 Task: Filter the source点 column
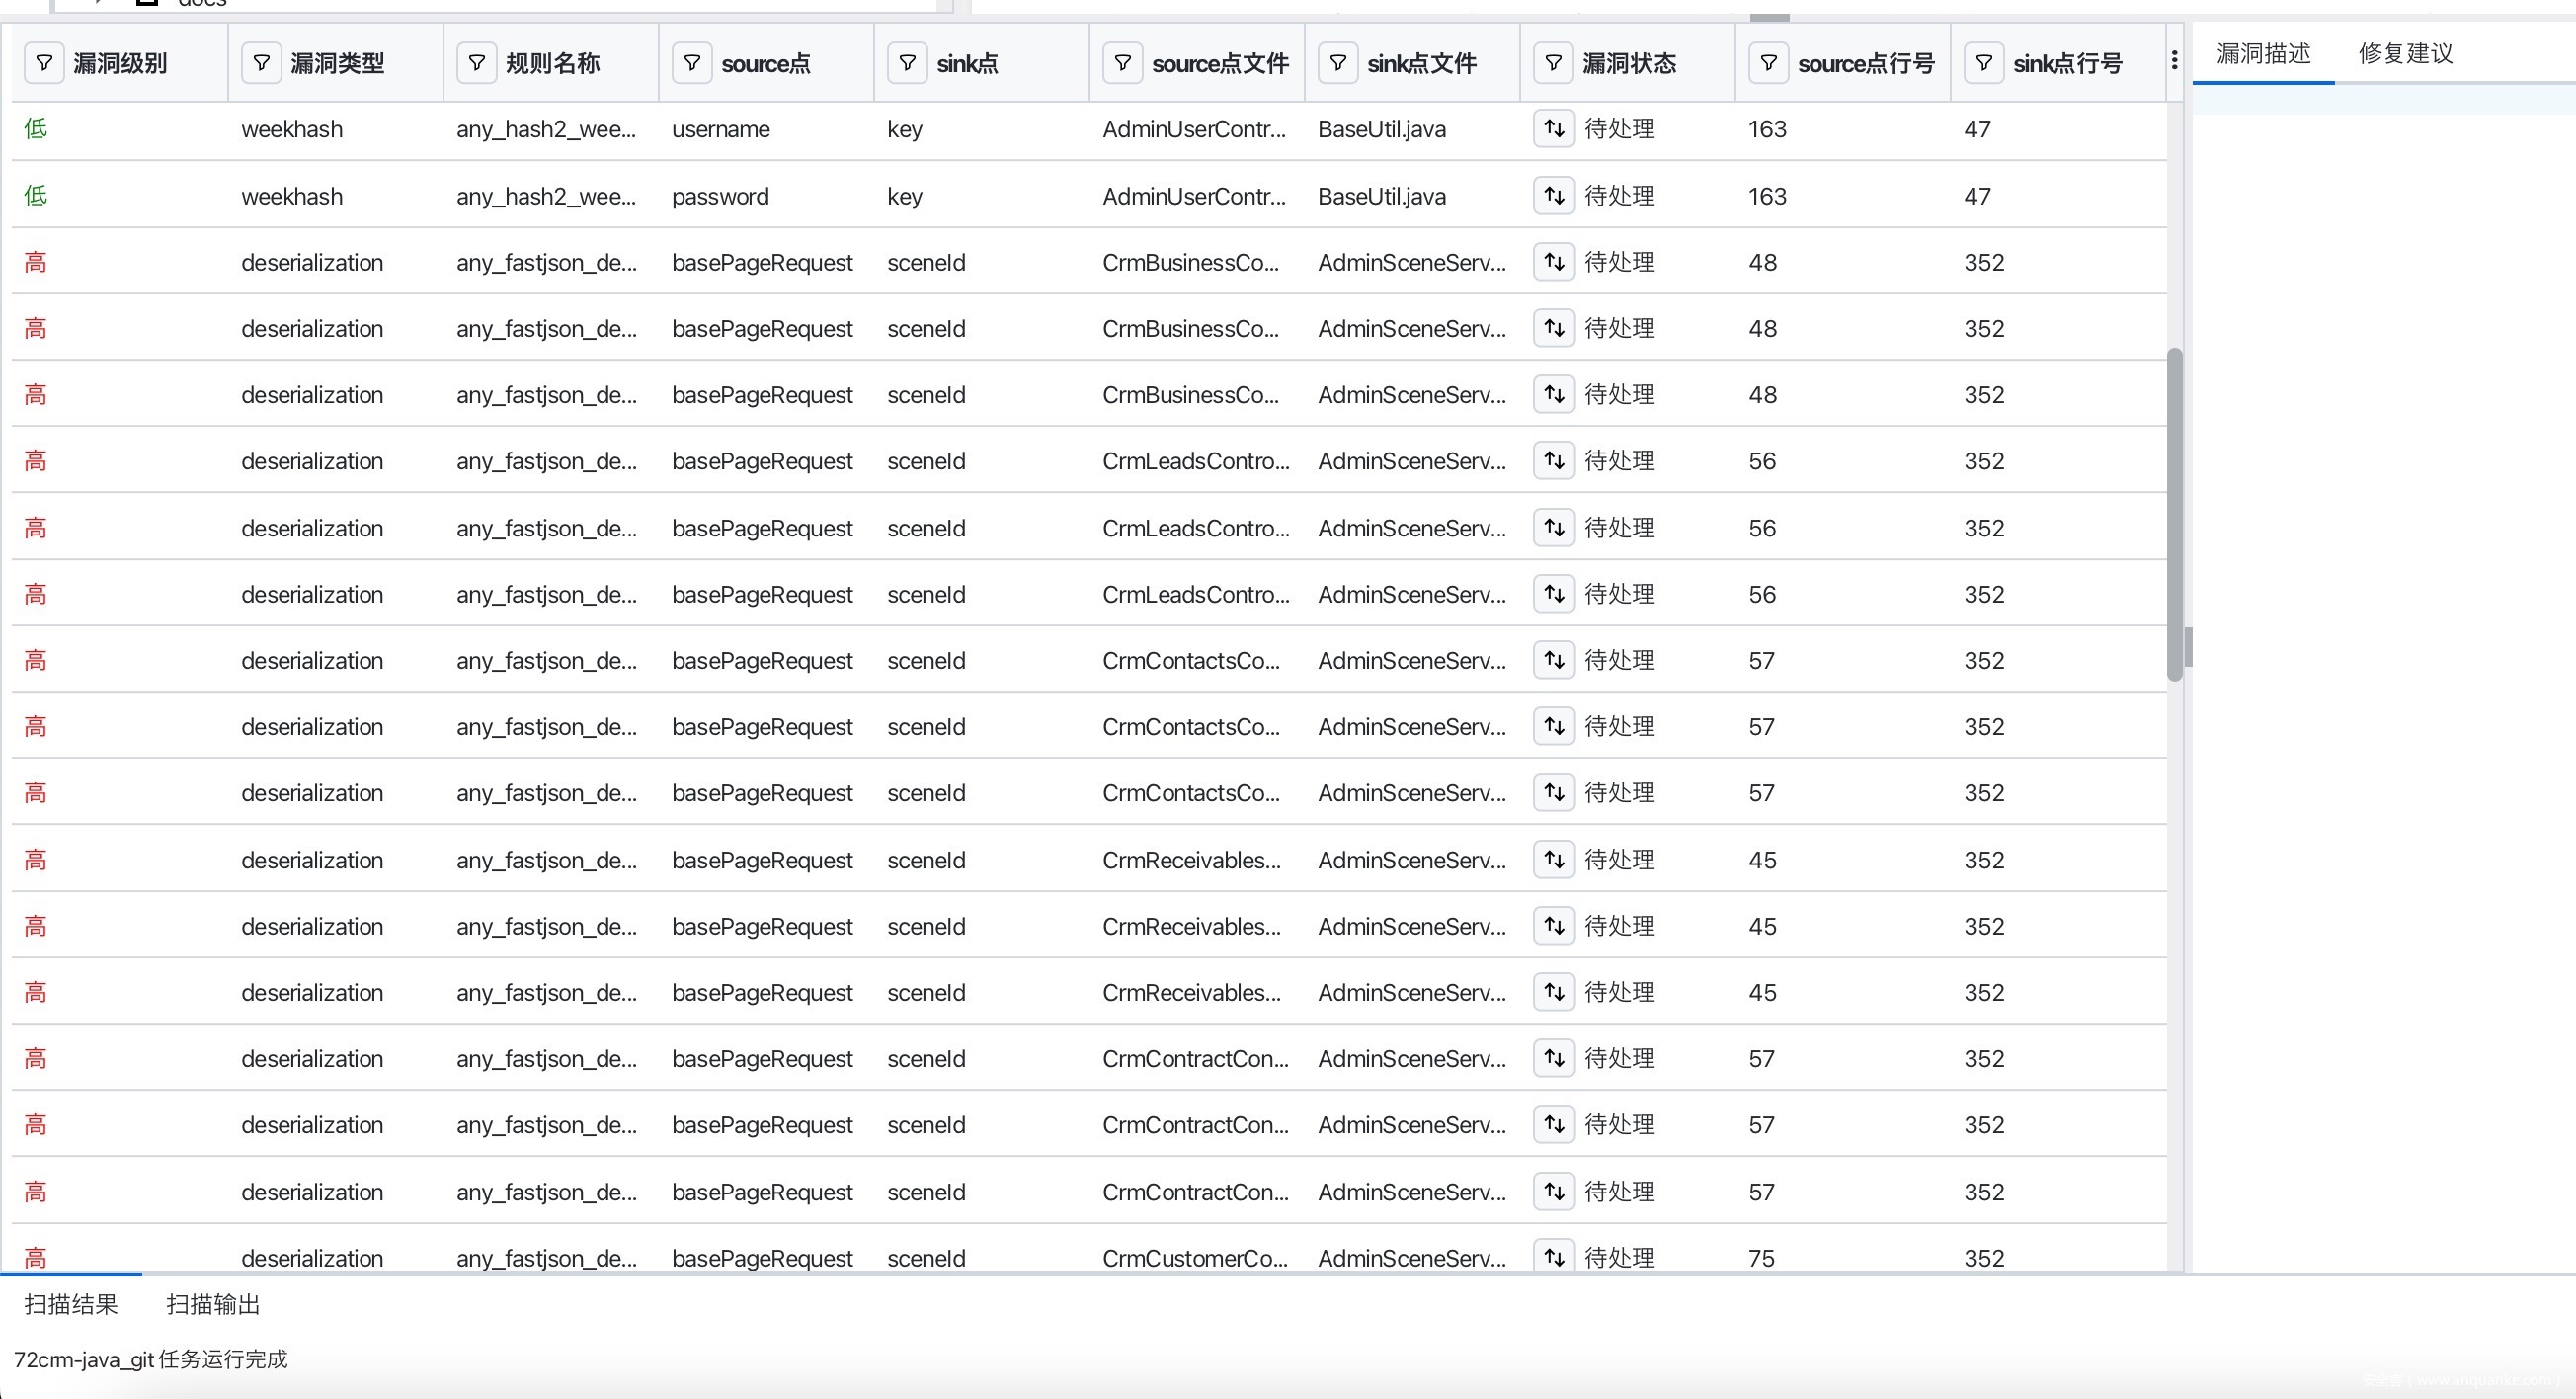pyautogui.click(x=692, y=63)
